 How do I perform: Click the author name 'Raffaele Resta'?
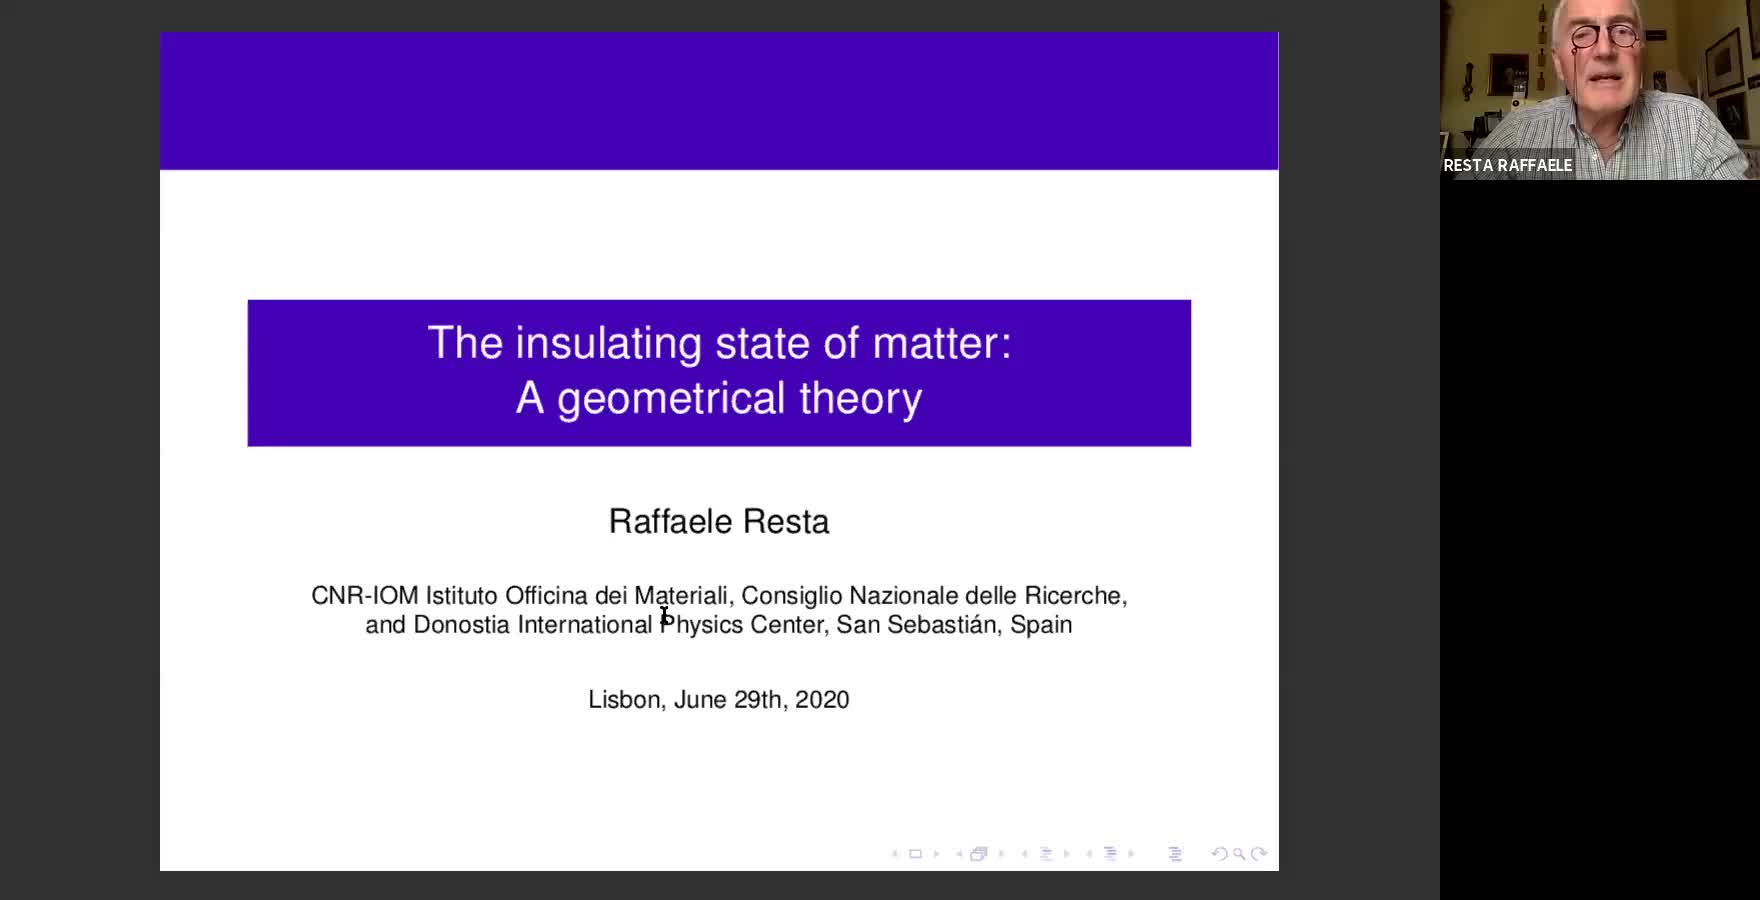[x=719, y=521]
